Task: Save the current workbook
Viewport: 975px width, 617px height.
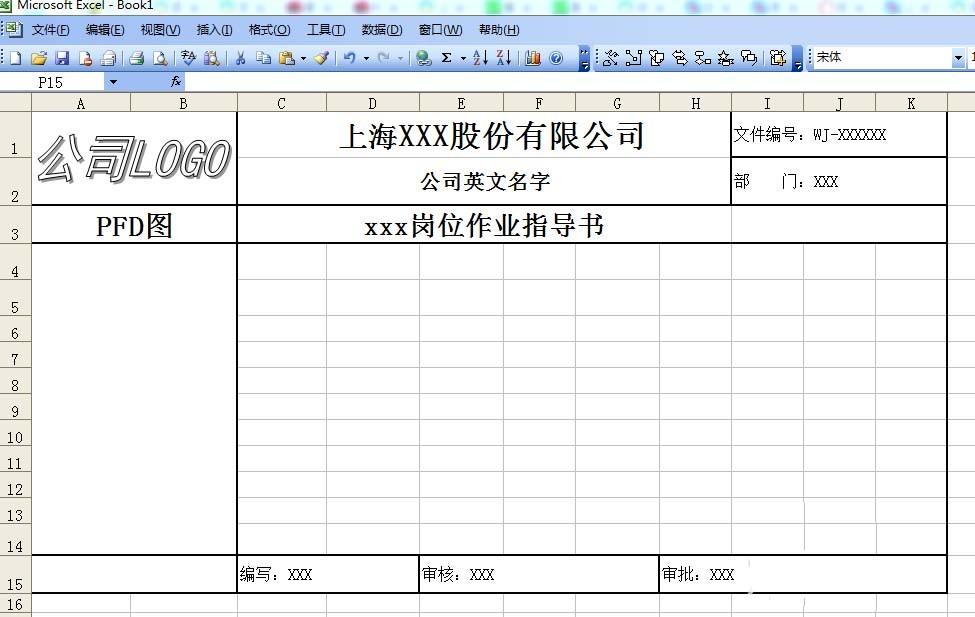Action: 63,57
